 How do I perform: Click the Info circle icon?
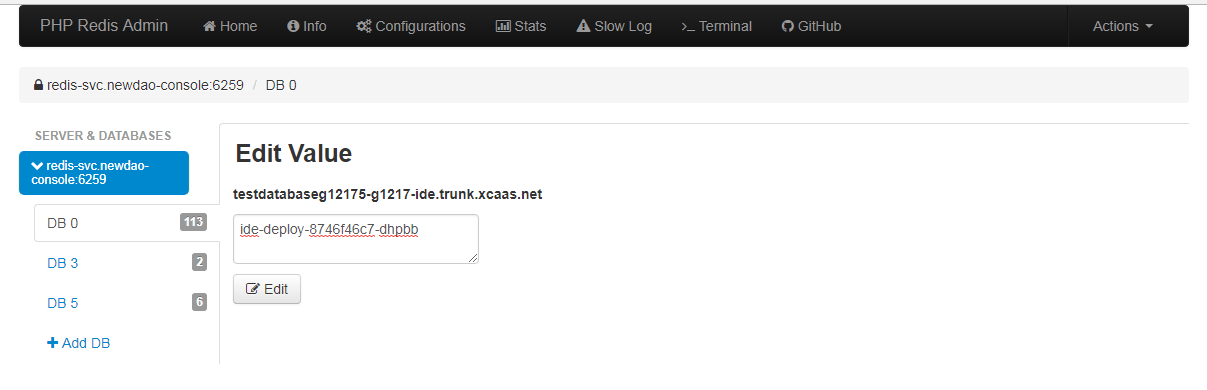tap(293, 27)
